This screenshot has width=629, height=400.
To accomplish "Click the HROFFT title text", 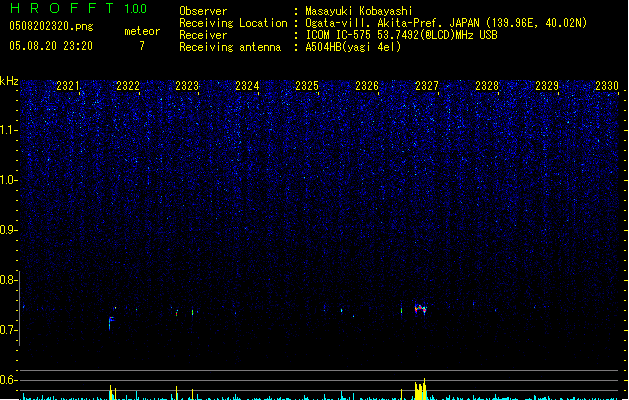I will point(62,8).
